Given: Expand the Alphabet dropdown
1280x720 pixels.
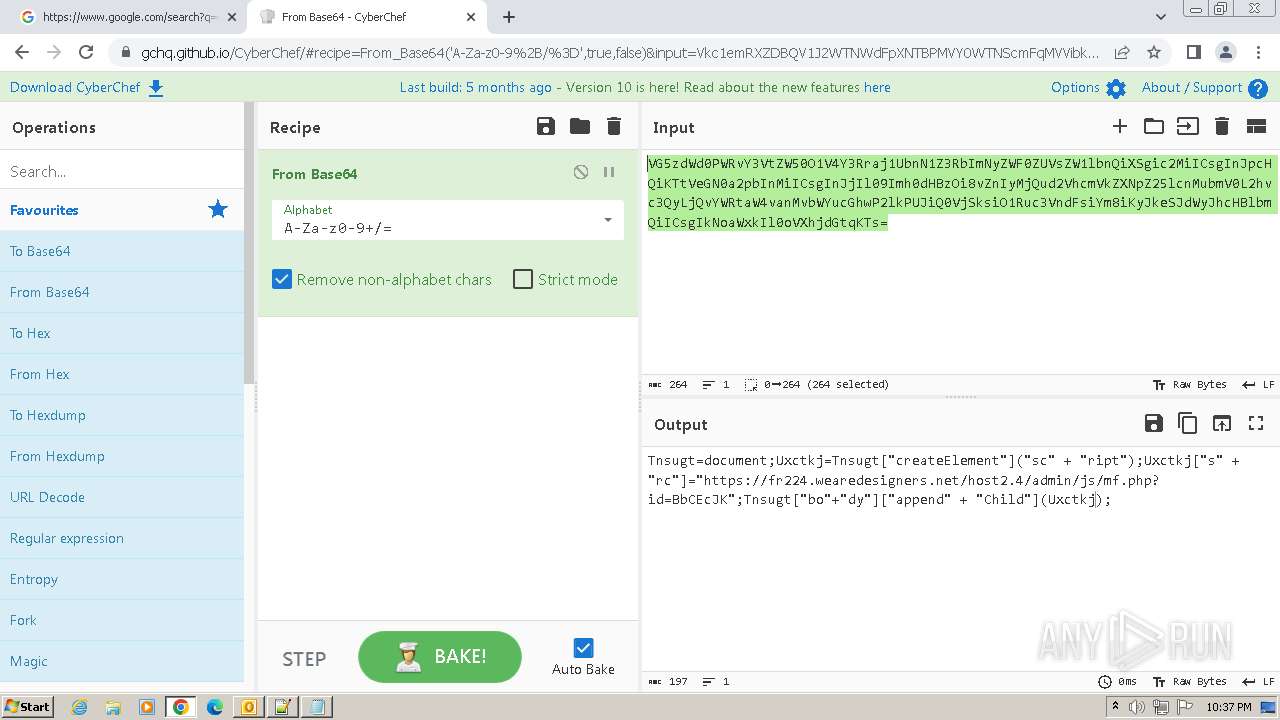Looking at the screenshot, I should pyautogui.click(x=607, y=220).
